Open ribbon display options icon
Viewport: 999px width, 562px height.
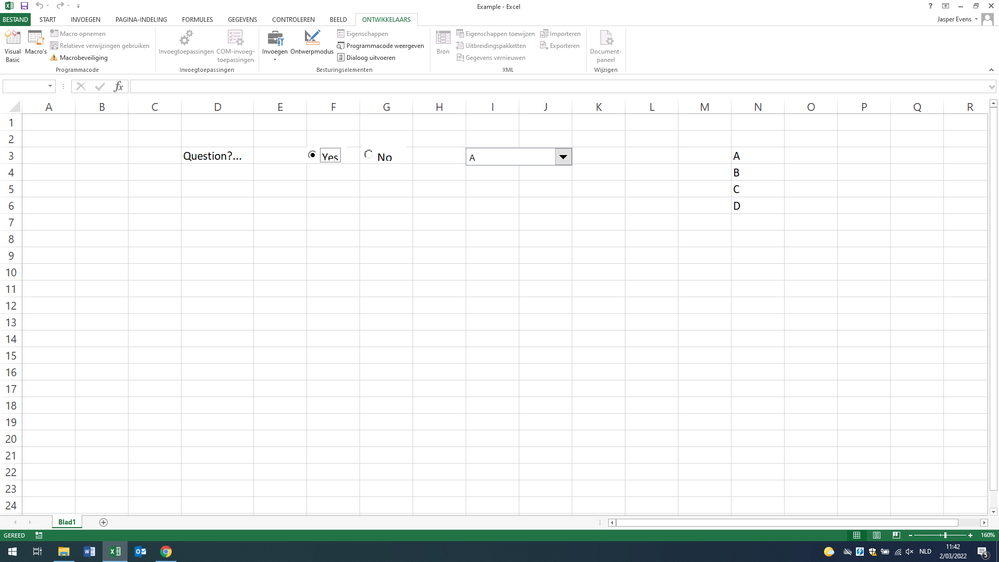coord(945,6)
